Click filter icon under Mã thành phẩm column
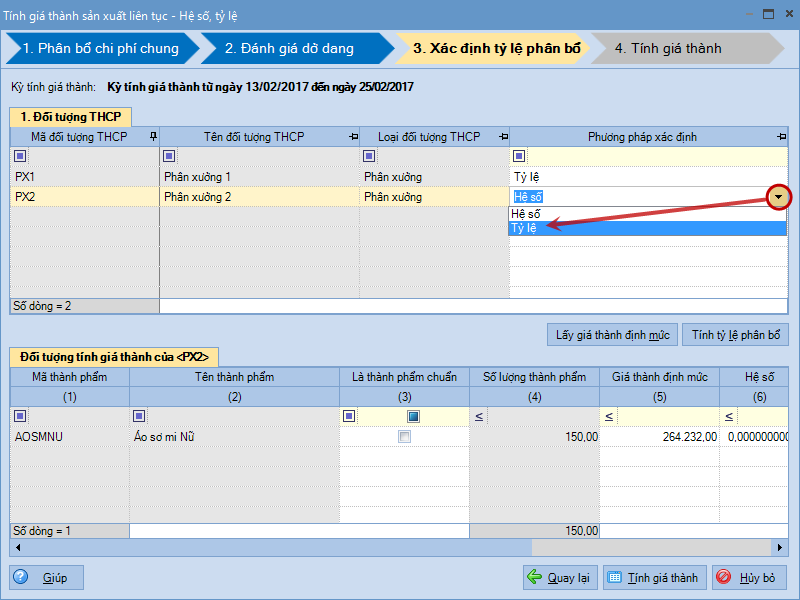The width and height of the screenshot is (800, 600). pos(20,416)
